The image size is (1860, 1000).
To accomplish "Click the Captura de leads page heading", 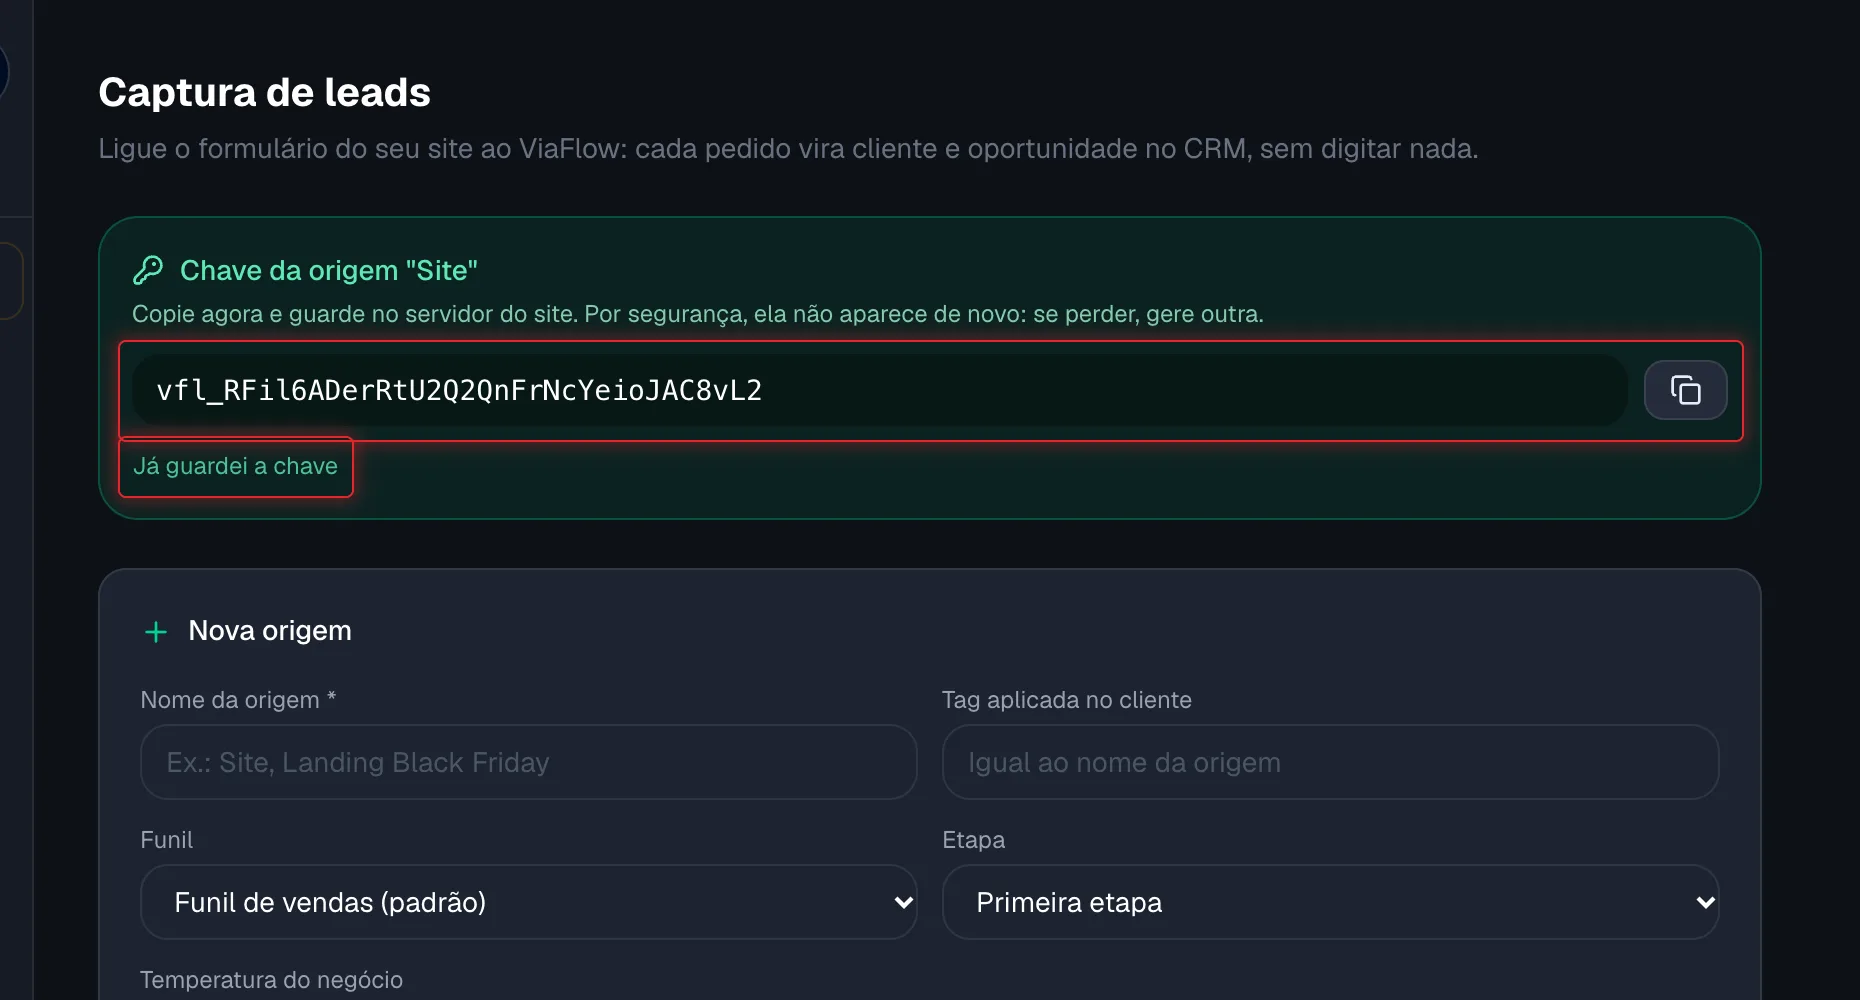I will pyautogui.click(x=265, y=92).
